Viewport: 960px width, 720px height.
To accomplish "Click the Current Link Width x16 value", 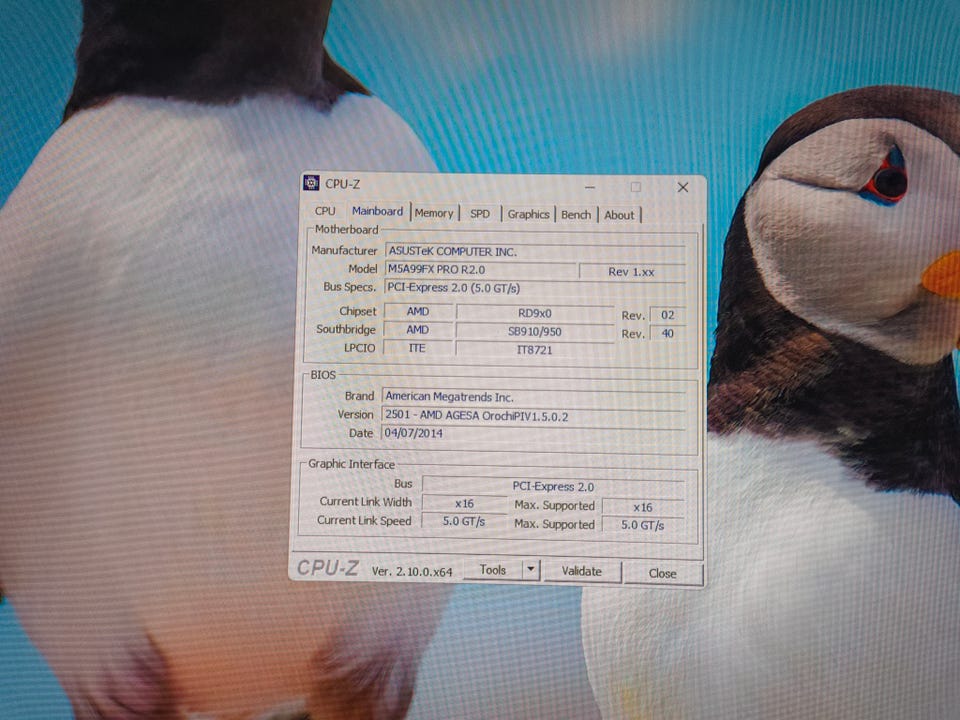I will tap(464, 503).
